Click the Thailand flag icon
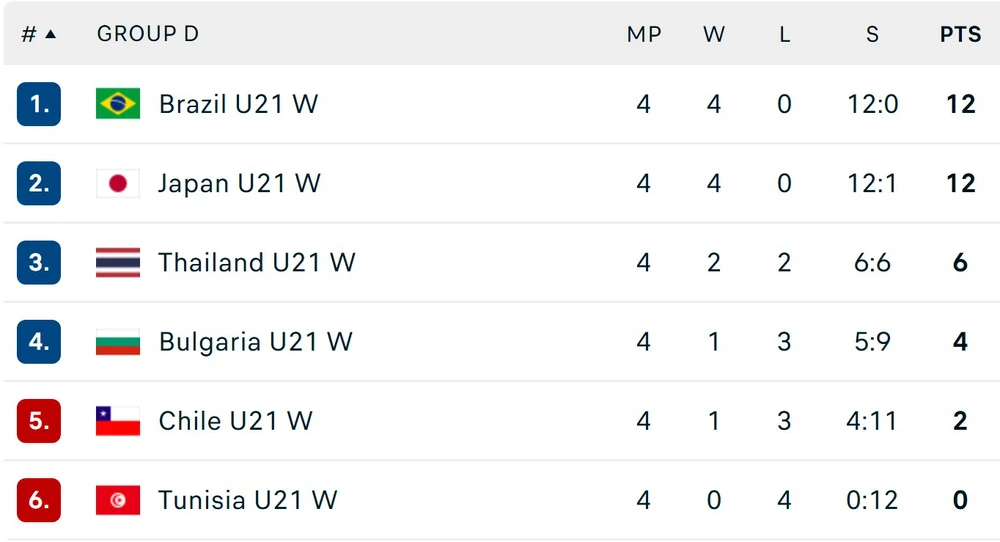1000x542 pixels. pos(118,263)
